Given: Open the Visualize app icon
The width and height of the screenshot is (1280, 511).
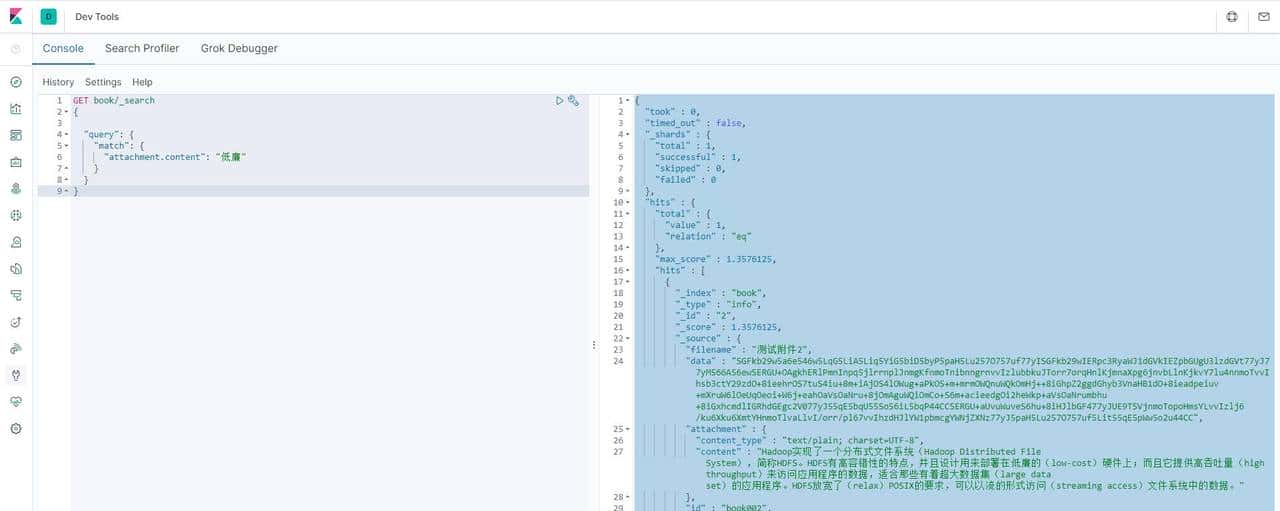Looking at the screenshot, I should tap(15, 109).
